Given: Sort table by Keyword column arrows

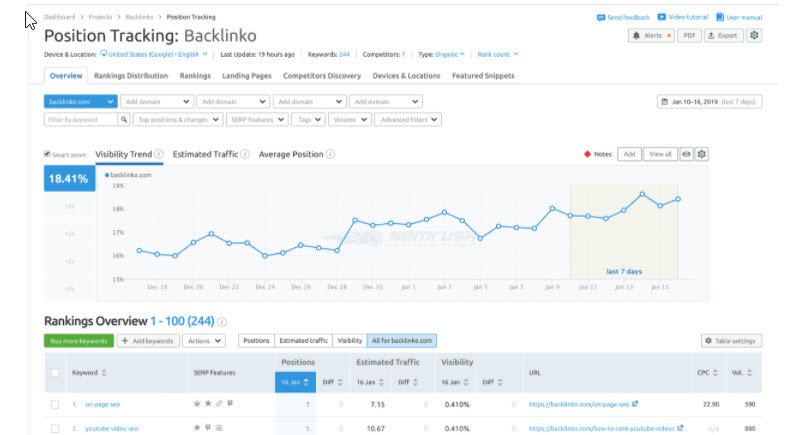Looking at the screenshot, I should [104, 372].
